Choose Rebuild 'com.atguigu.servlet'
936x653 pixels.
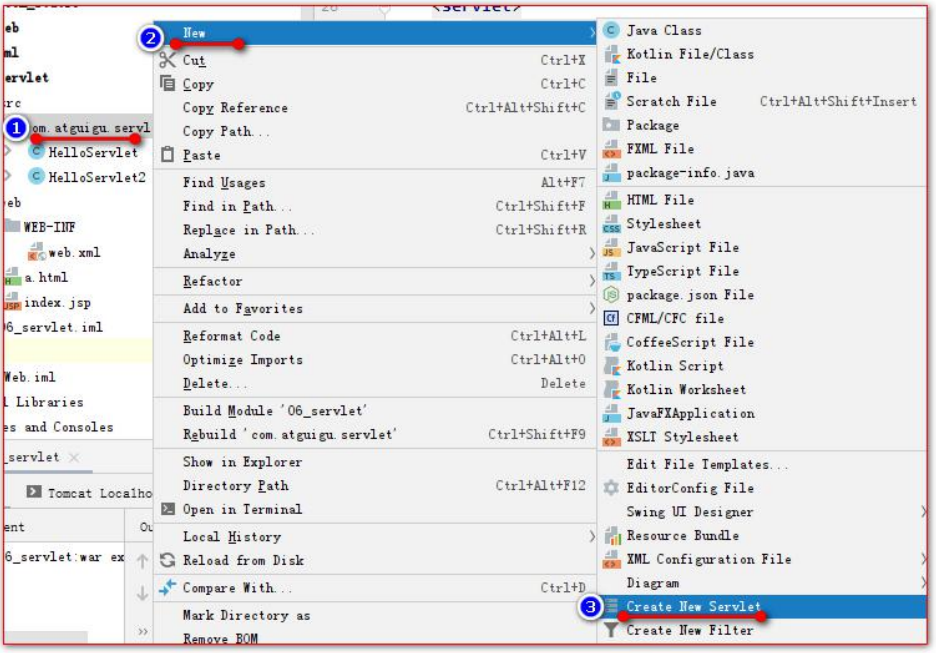375,434
